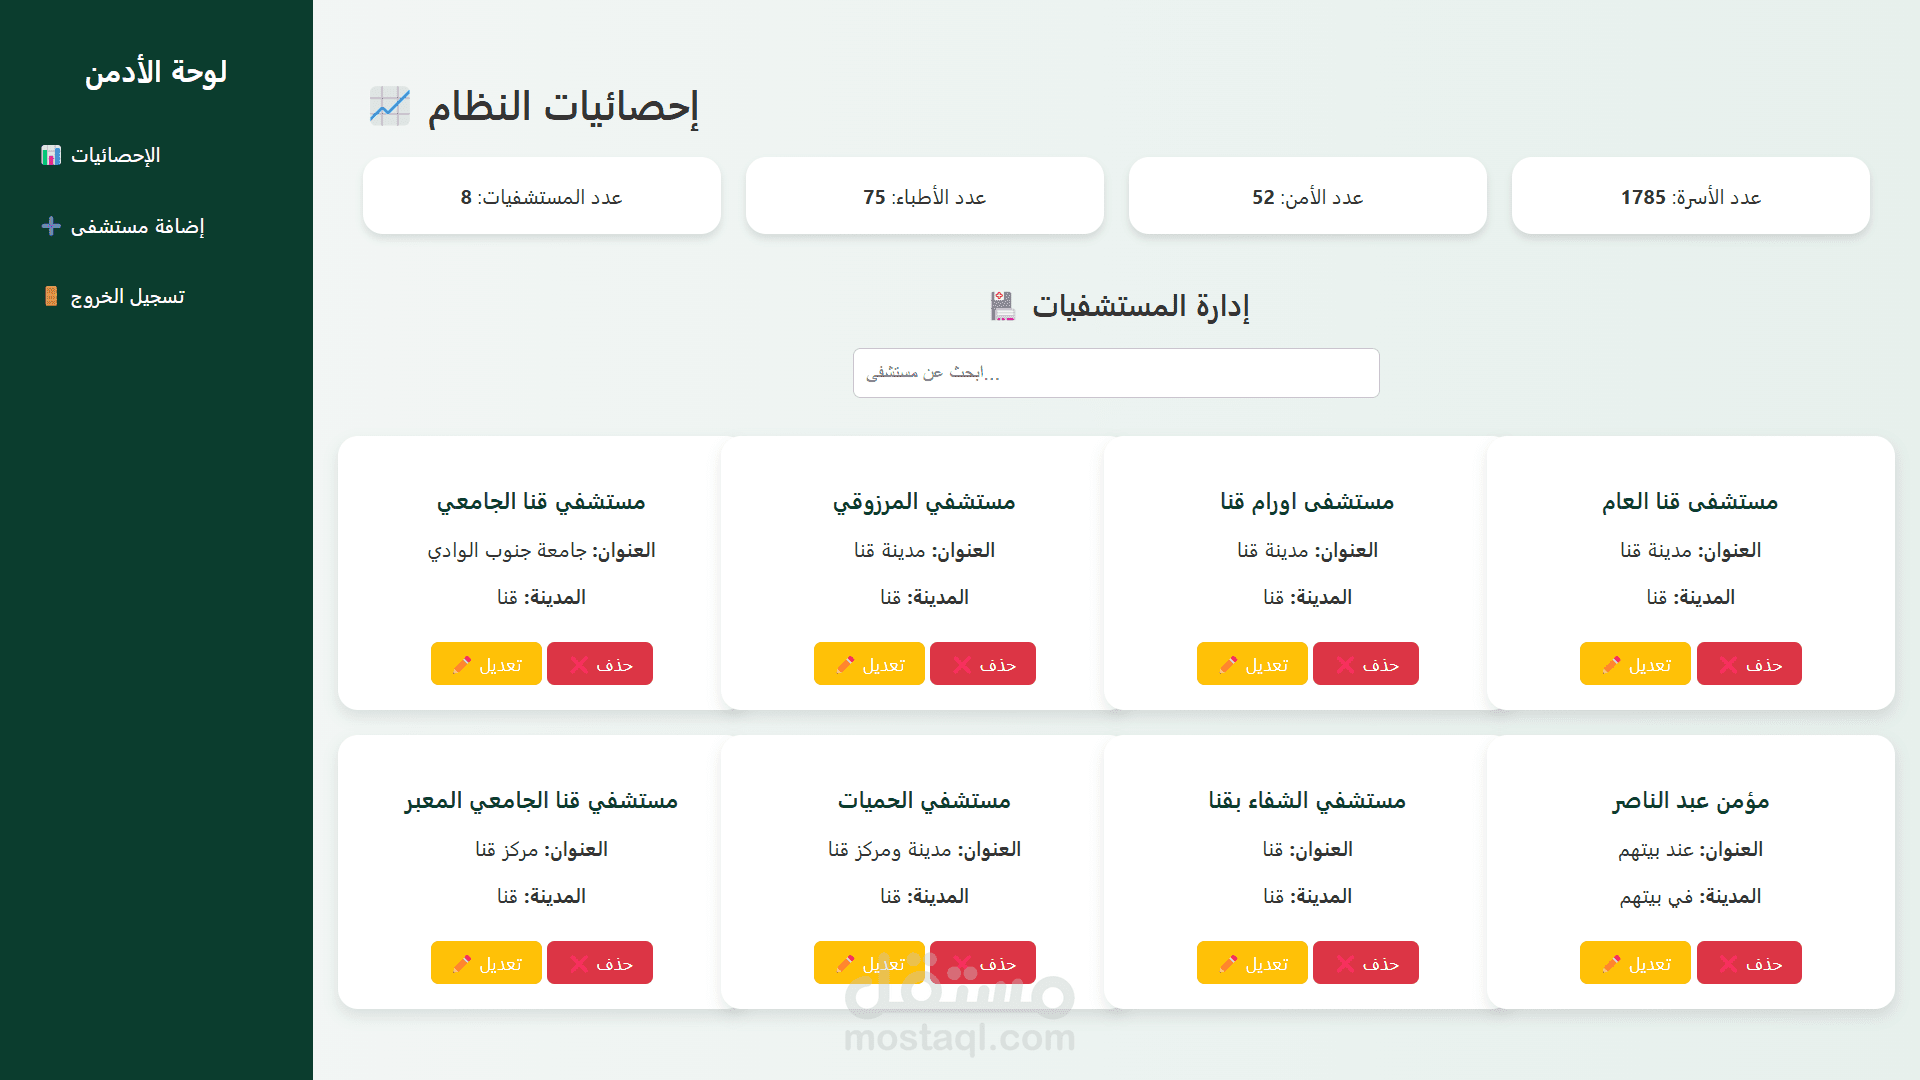Image resolution: width=1920 pixels, height=1080 pixels.
Task: Click the red X icon on مستشفى اورام قنا delete button
Action: [1345, 665]
